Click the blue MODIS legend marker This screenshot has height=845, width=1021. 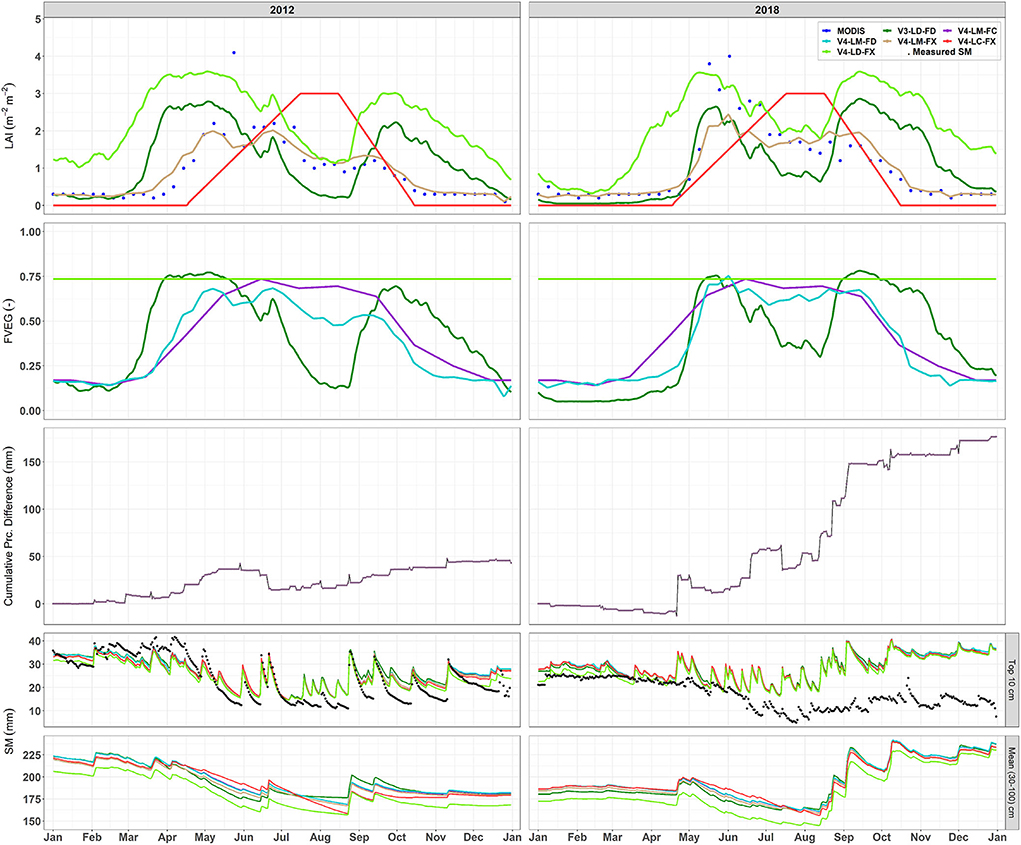pyautogui.click(x=827, y=31)
